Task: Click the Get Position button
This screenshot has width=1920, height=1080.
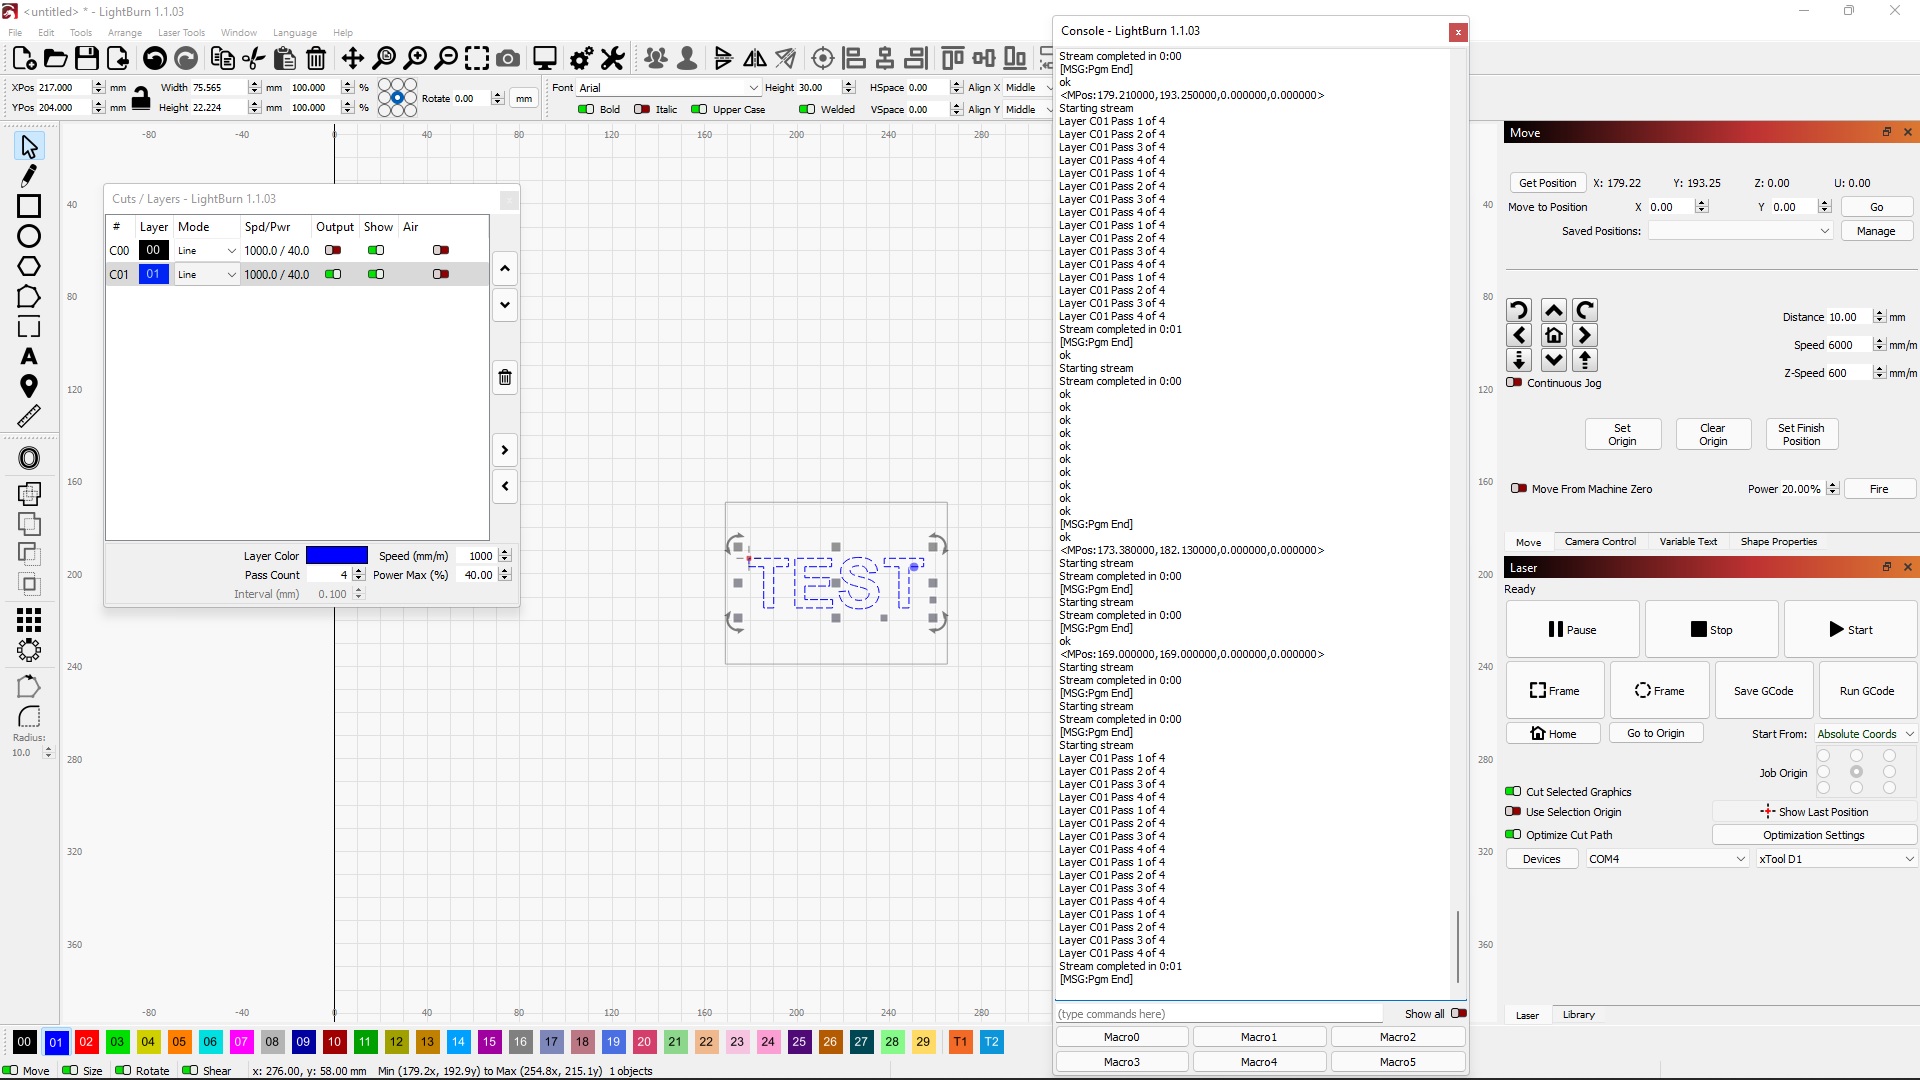Action: point(1547,183)
